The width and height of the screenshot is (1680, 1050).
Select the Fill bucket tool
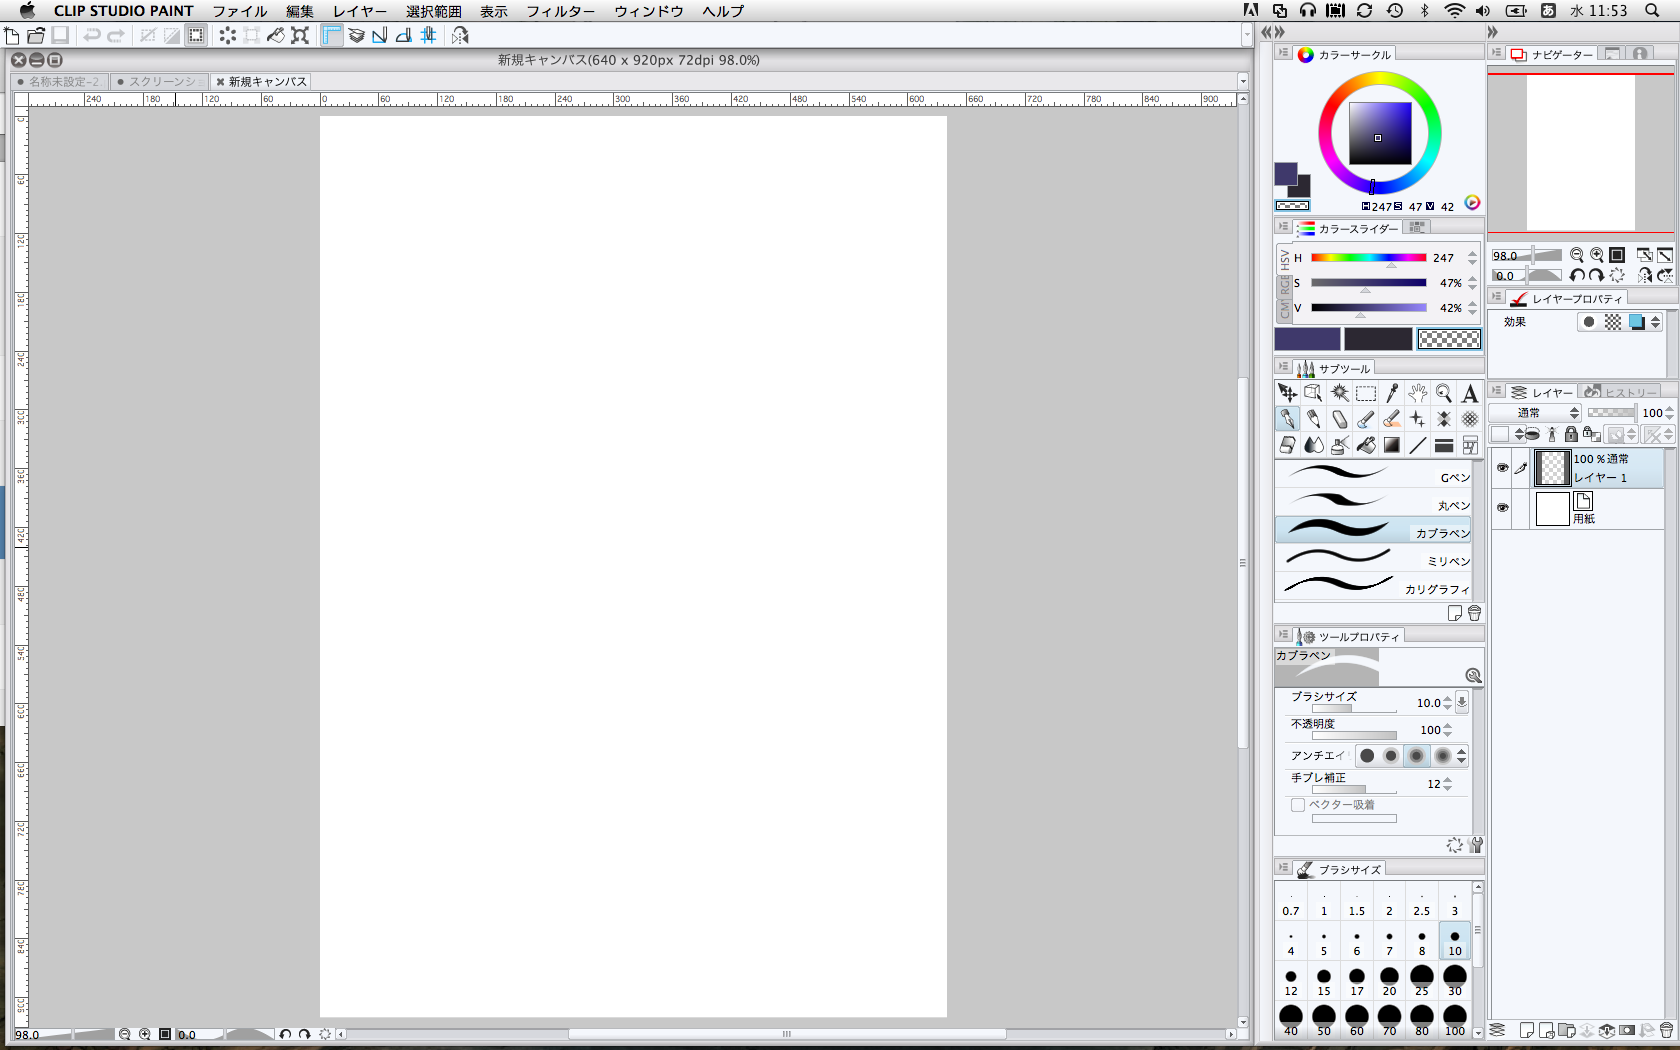pyautogui.click(x=1366, y=446)
